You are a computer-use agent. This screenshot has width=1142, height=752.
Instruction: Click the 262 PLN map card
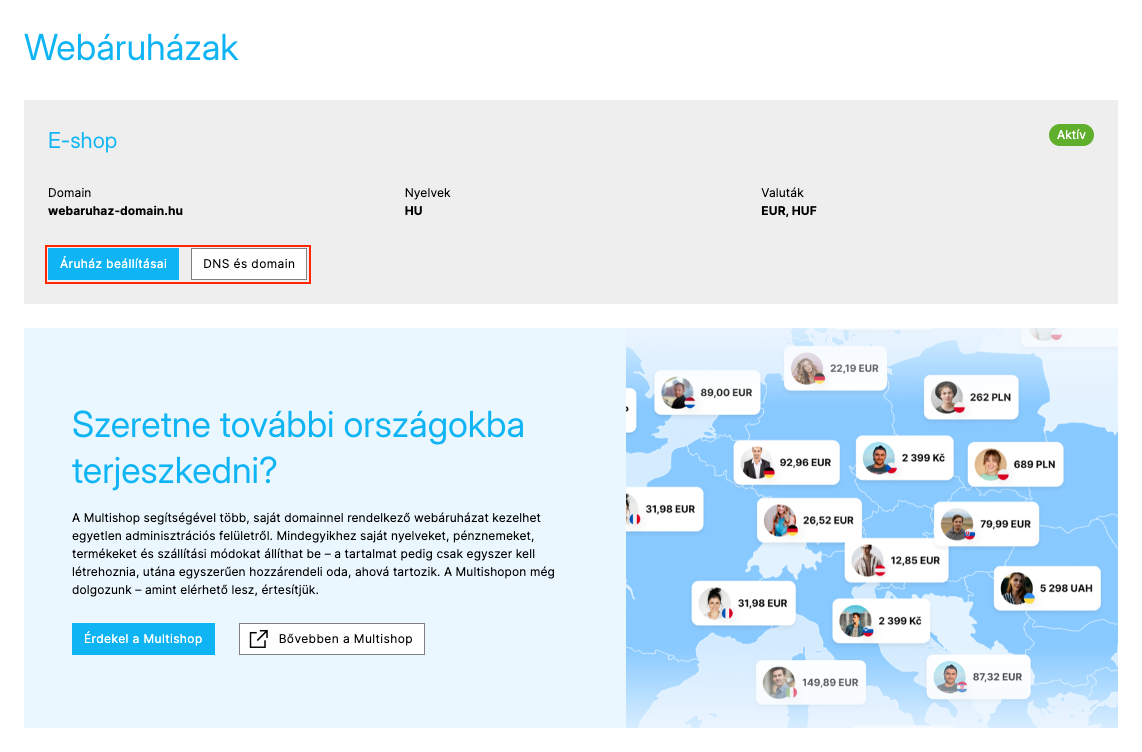click(971, 397)
